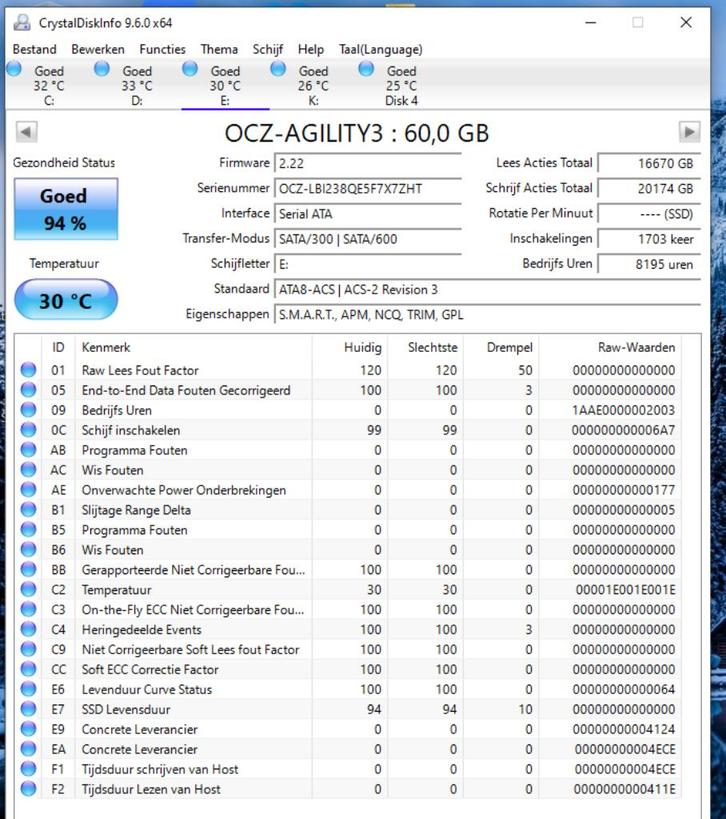
Task: Open the Schijf menu
Action: point(268,49)
